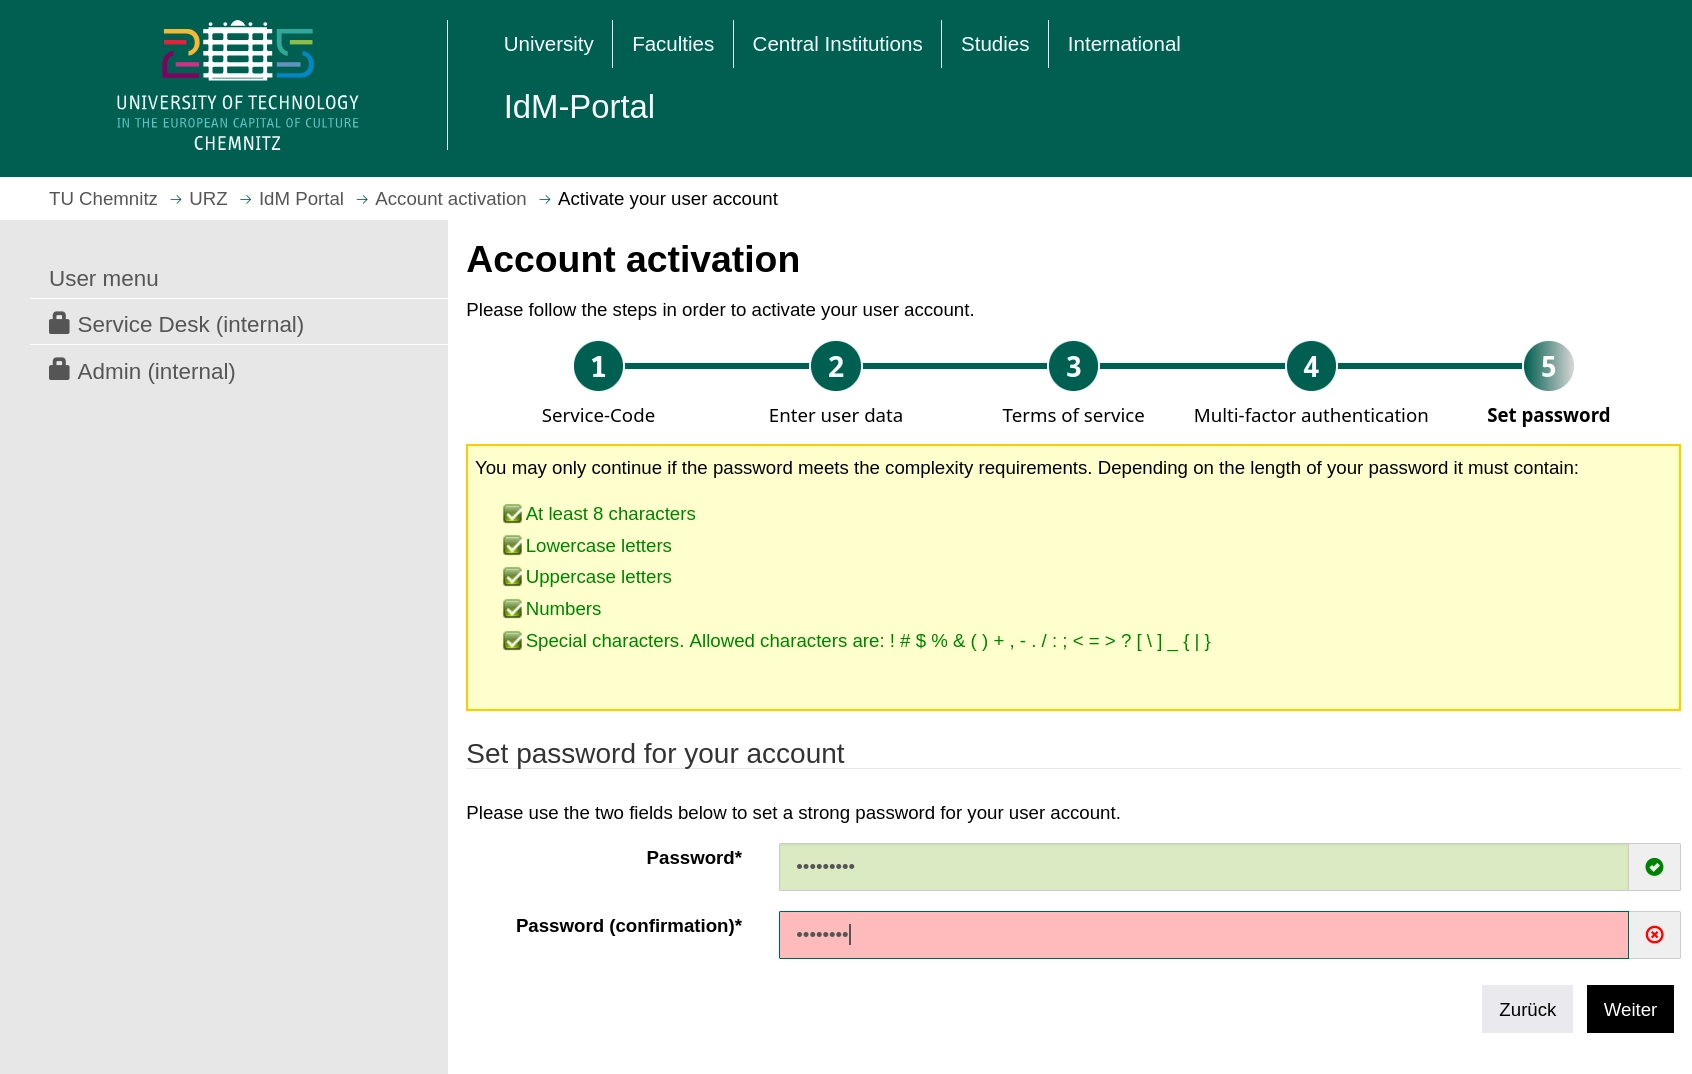The image size is (1692, 1074).
Task: Open the International navigation item
Action: [1123, 43]
